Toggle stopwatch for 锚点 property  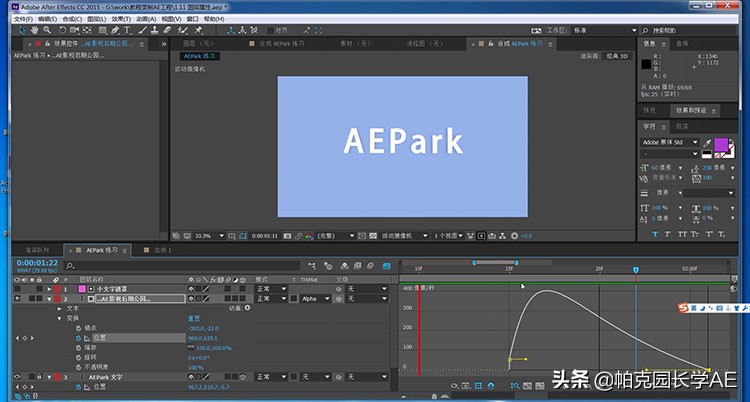tap(78, 328)
